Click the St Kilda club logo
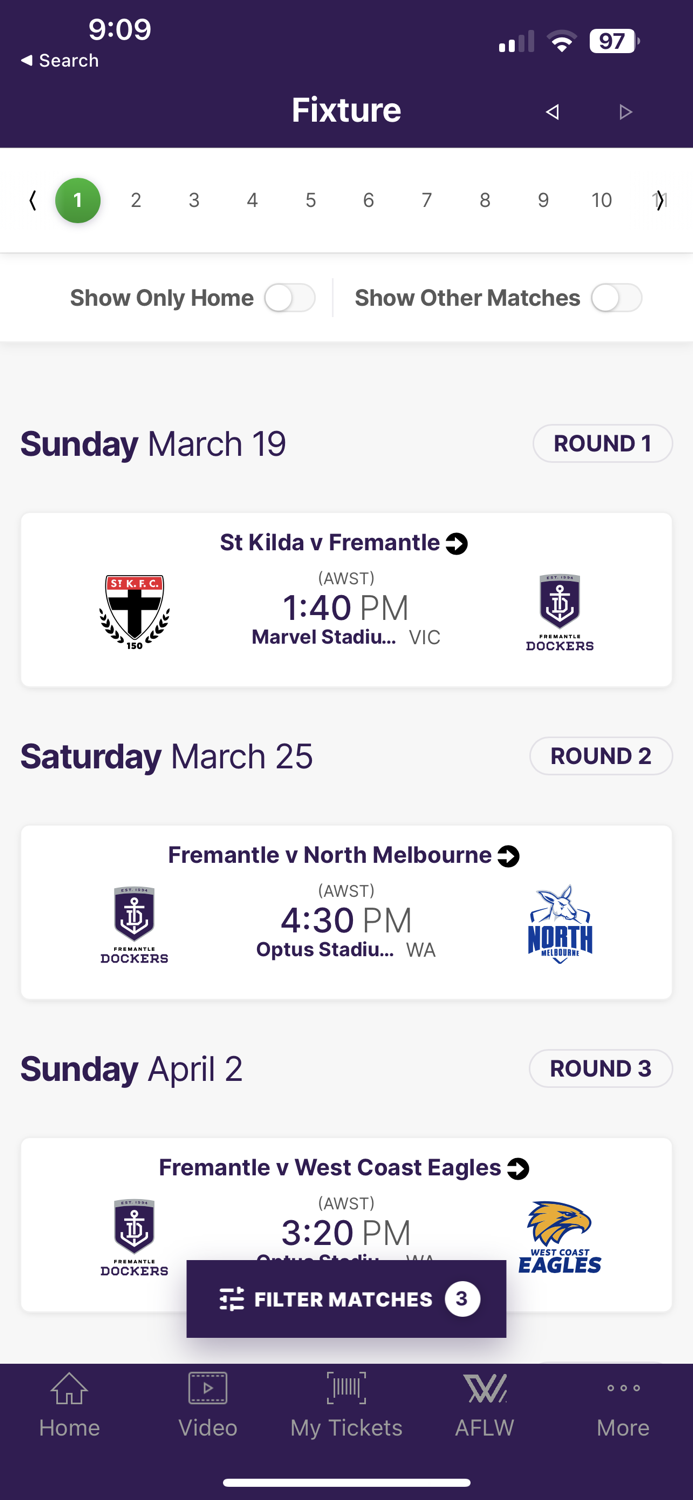The image size is (693, 1500). (133, 608)
